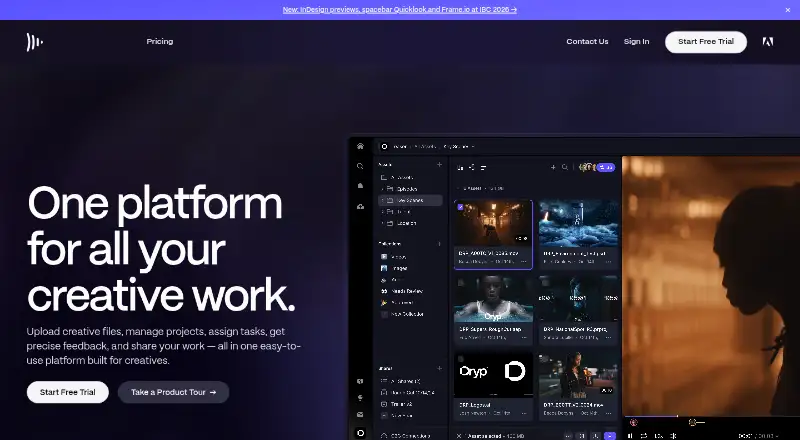Click the plus icon in asset toolbar
Screen dimensions: 800x440
553,167
